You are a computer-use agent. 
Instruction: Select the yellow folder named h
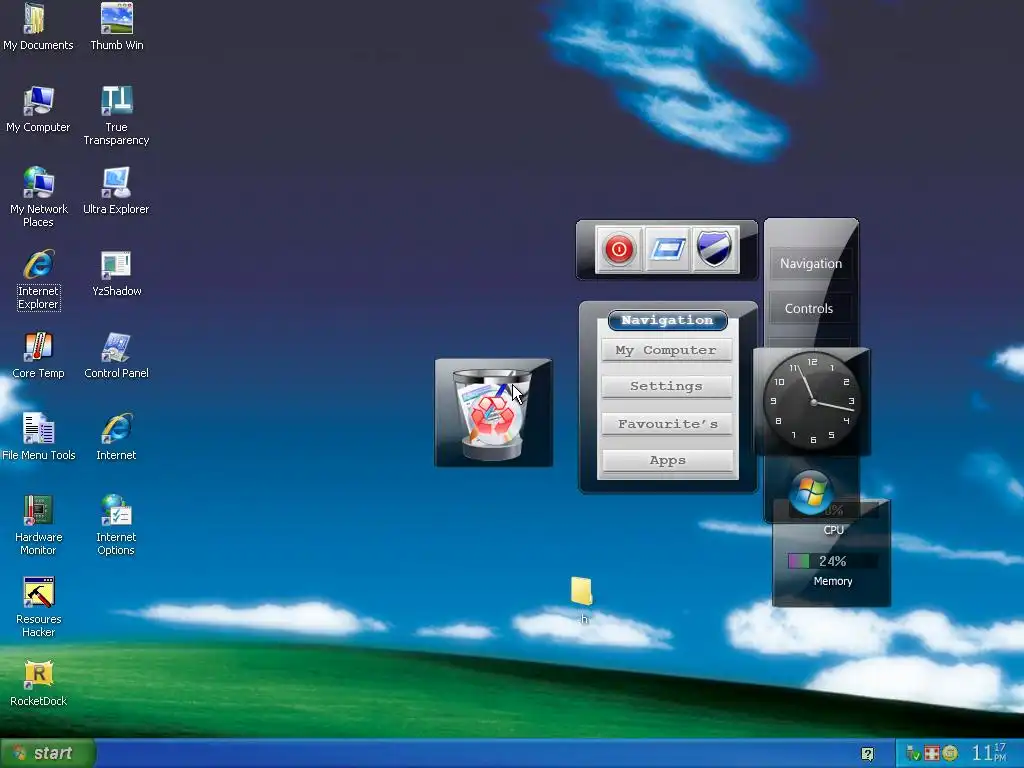581,600
